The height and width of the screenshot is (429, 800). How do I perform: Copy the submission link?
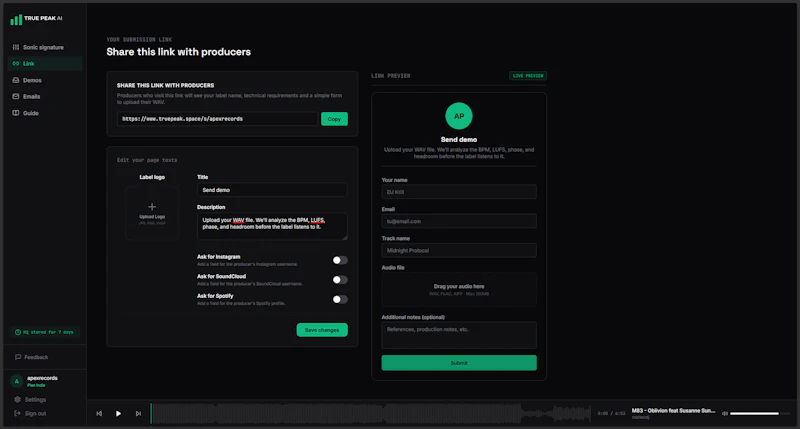(x=334, y=119)
